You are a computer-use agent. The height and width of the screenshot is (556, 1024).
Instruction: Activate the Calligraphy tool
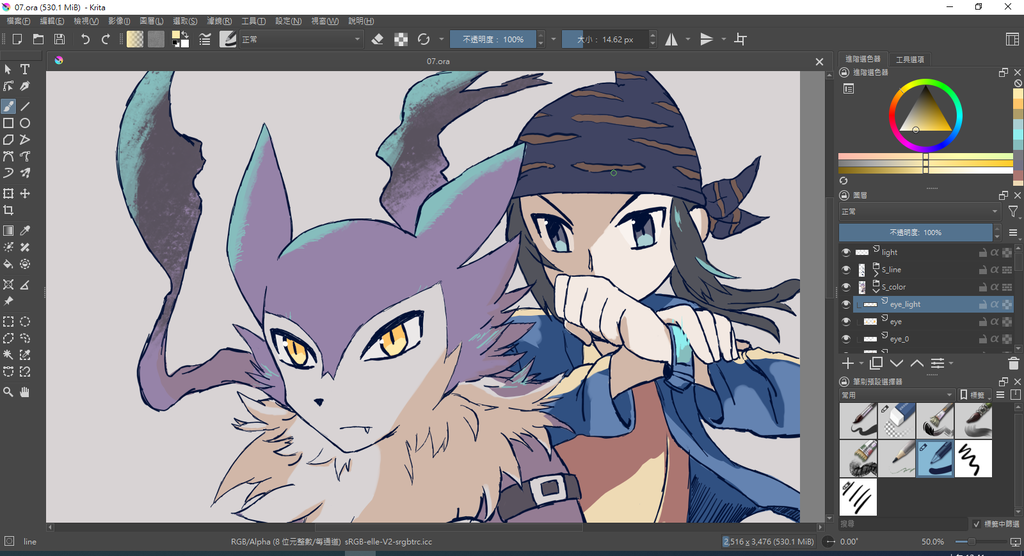pyautogui.click(x=25, y=86)
